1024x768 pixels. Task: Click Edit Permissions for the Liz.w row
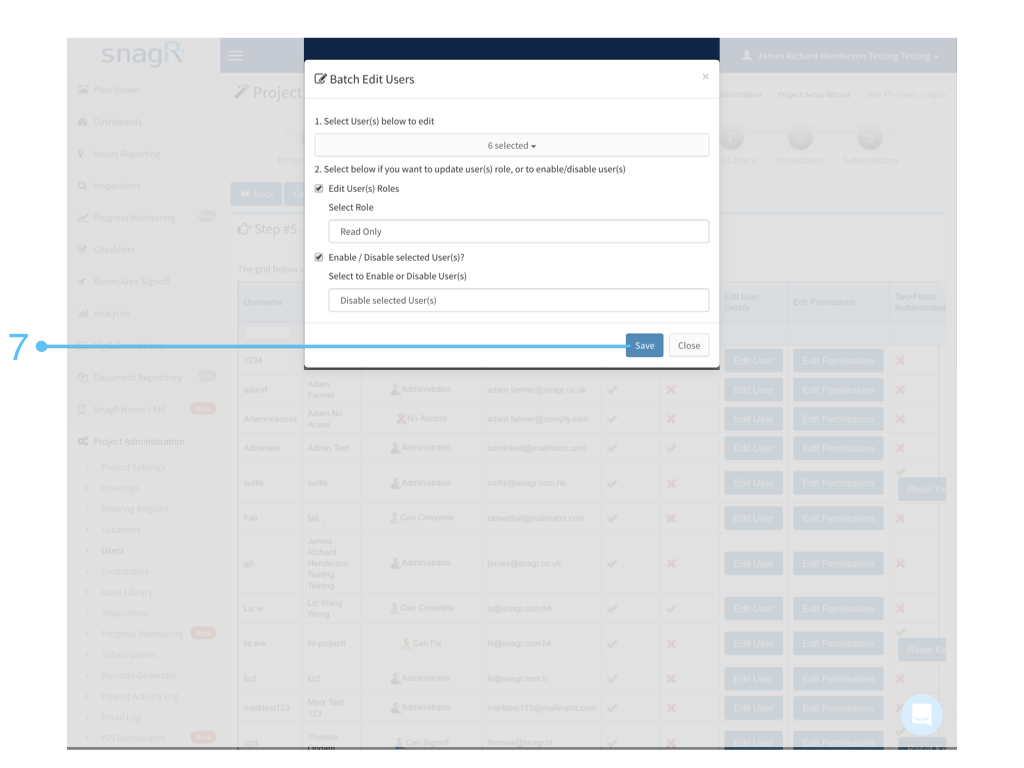(838, 609)
